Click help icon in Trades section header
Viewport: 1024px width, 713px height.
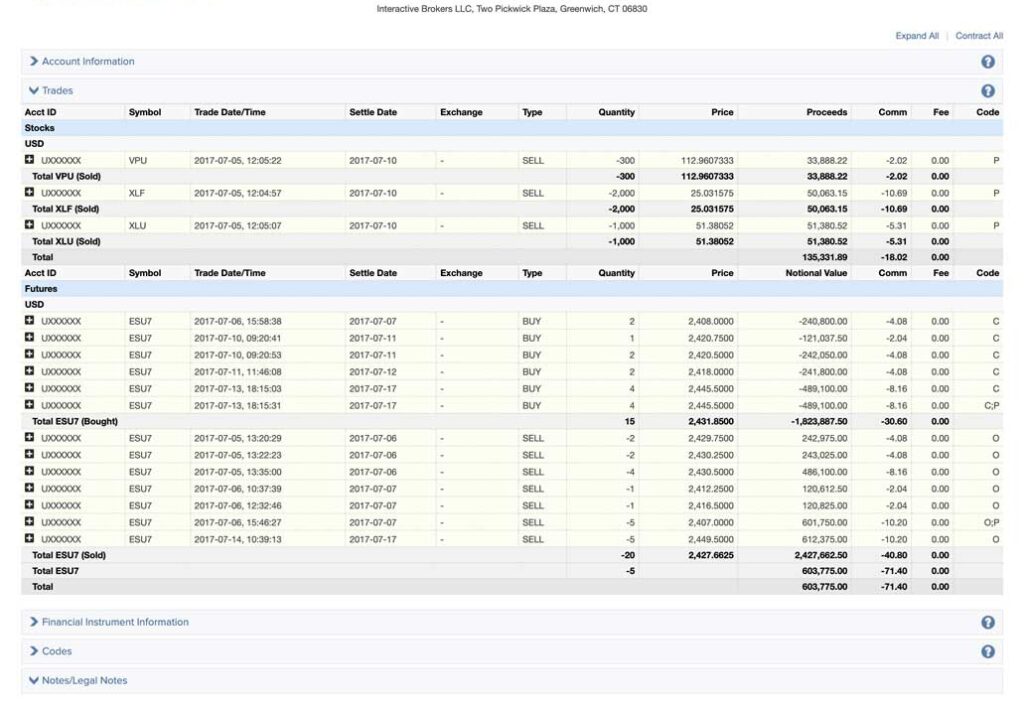(988, 91)
